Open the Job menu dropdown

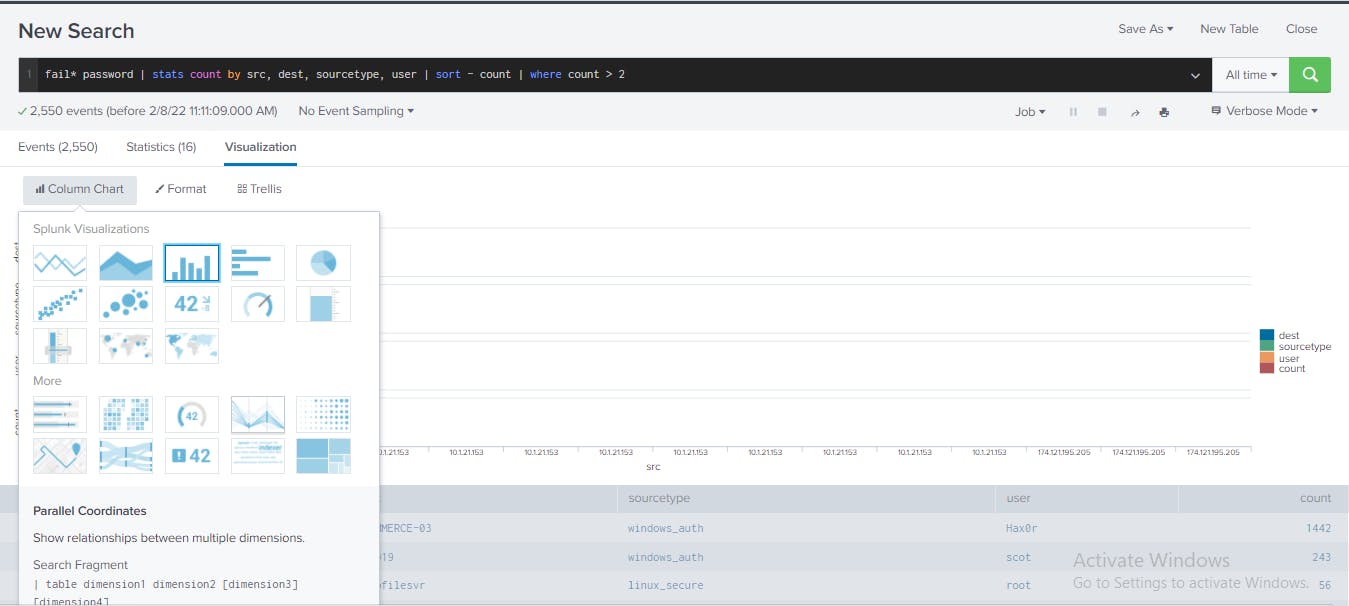[1030, 112]
